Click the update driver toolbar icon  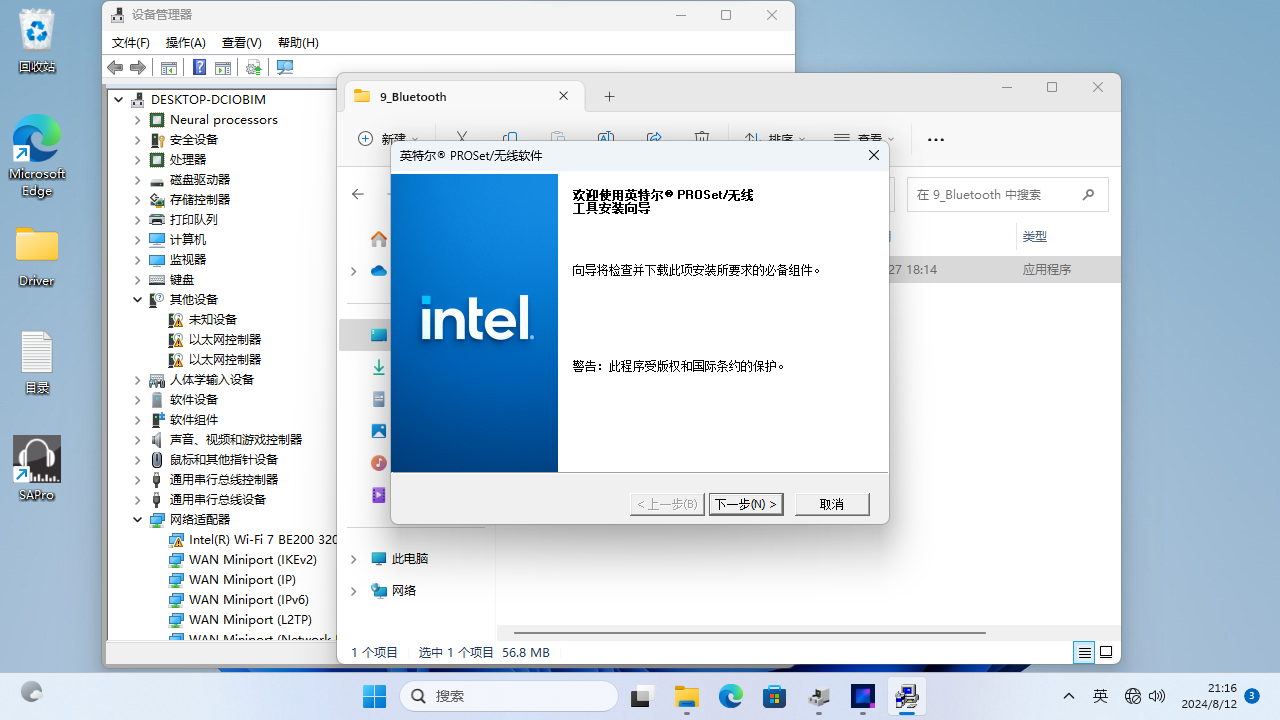click(x=254, y=68)
